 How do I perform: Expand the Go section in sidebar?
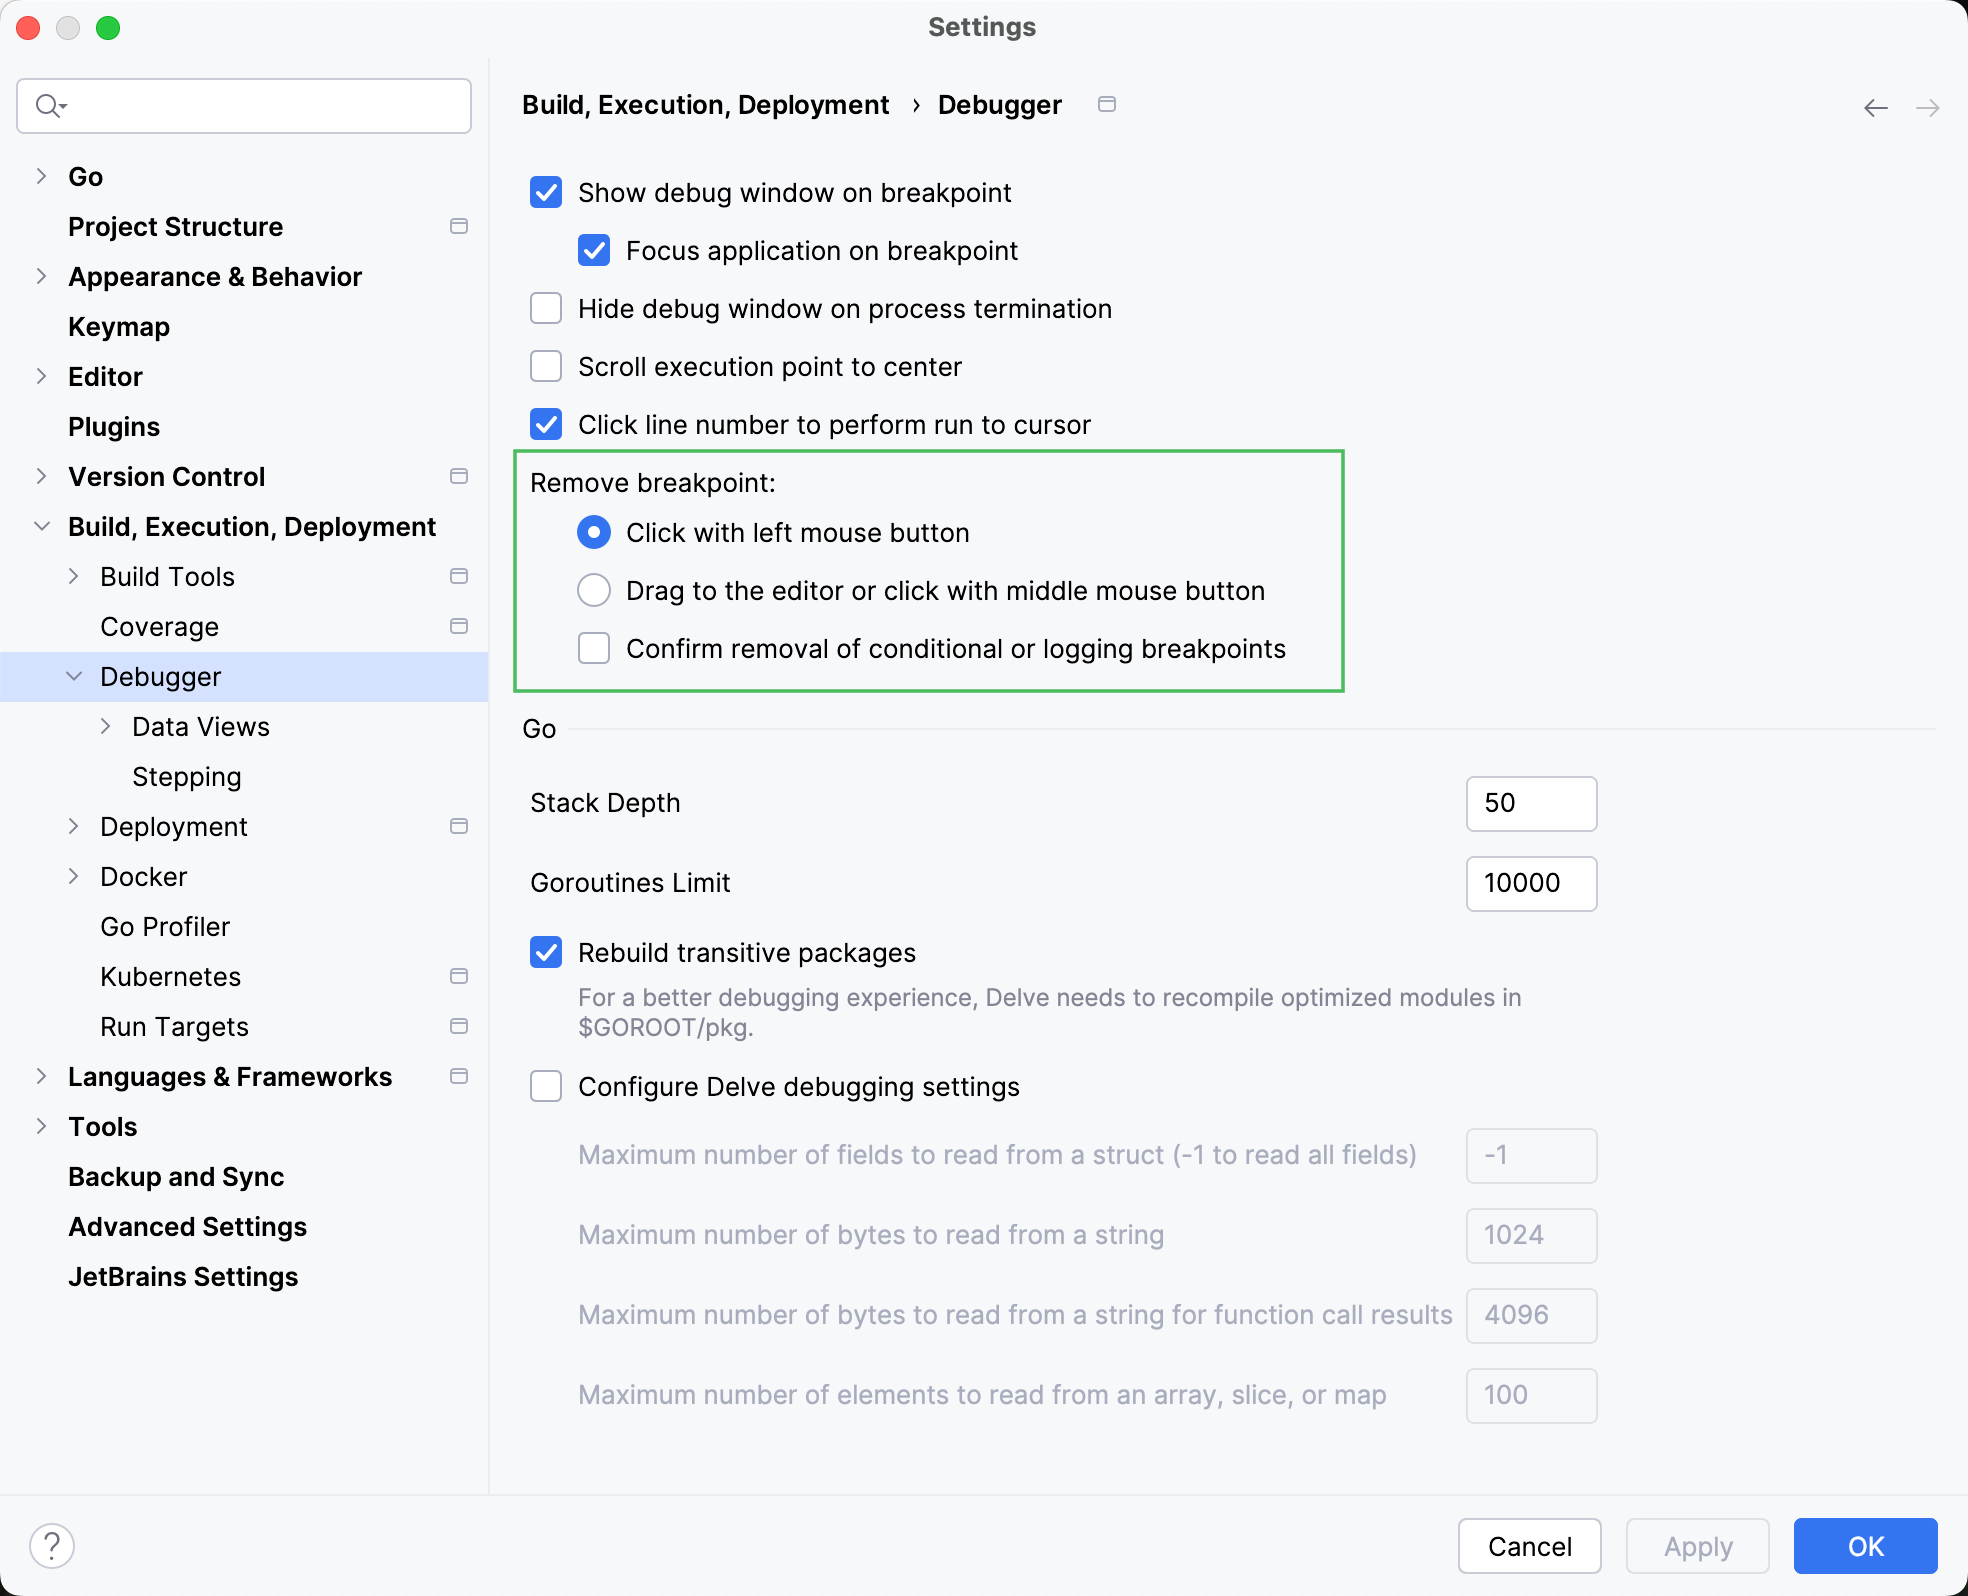click(x=40, y=176)
